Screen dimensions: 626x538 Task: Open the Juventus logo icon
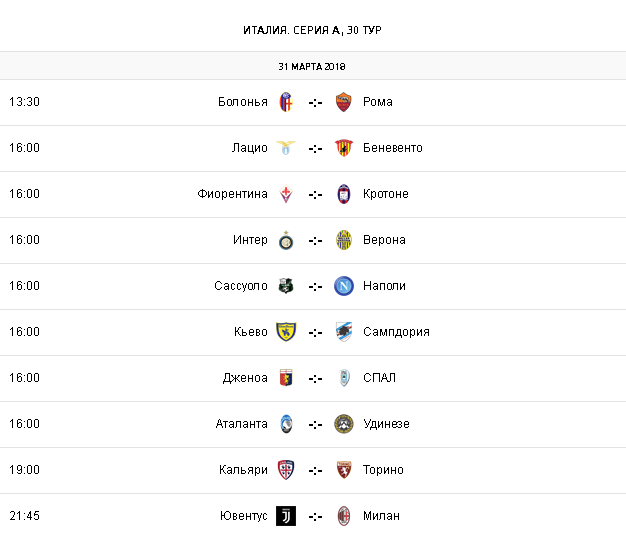point(286,516)
